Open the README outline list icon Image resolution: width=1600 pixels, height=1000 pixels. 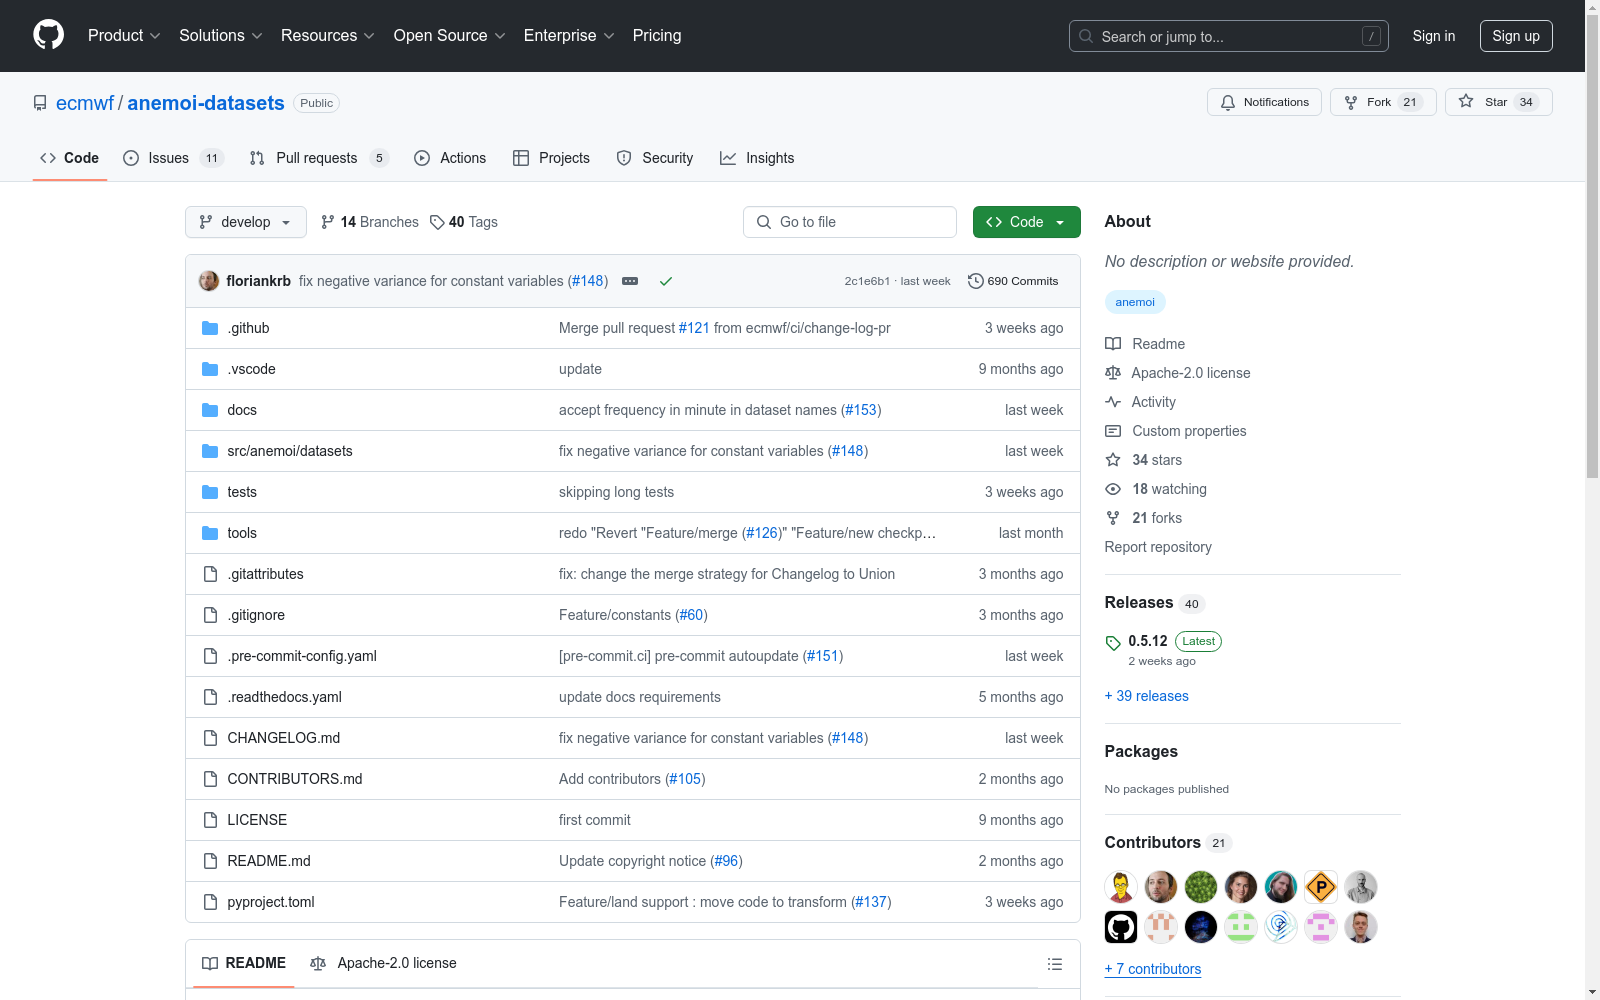click(1054, 964)
